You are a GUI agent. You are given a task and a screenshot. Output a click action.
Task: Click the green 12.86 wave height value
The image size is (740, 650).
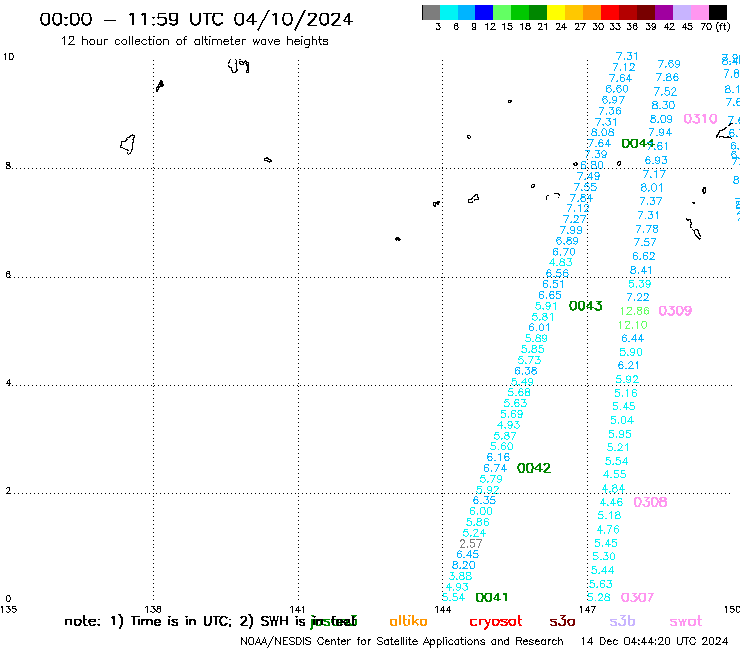(x=634, y=311)
